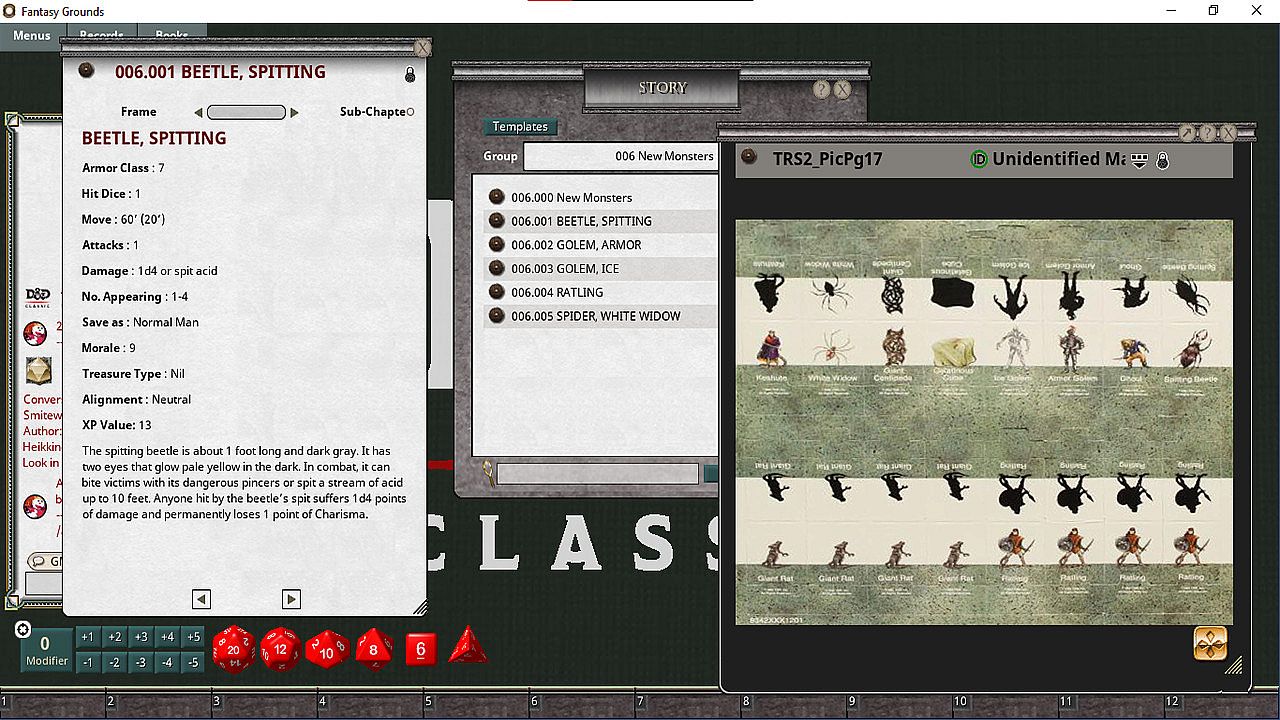Image resolution: width=1280 pixels, height=720 pixels.
Task: Apply -1 to the modifier
Action: tap(88, 662)
